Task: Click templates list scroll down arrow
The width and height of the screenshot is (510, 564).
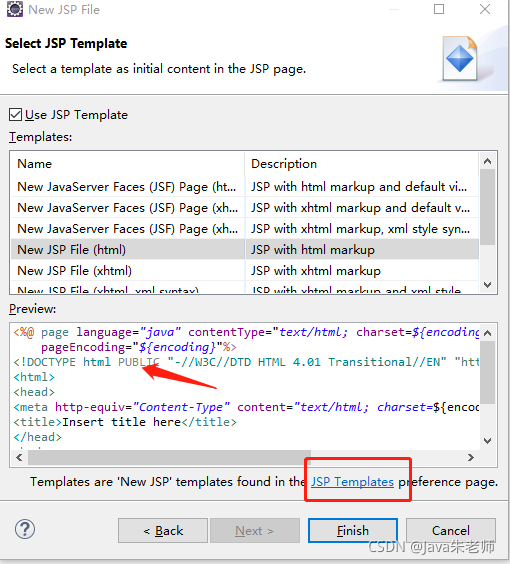Action: [x=488, y=285]
